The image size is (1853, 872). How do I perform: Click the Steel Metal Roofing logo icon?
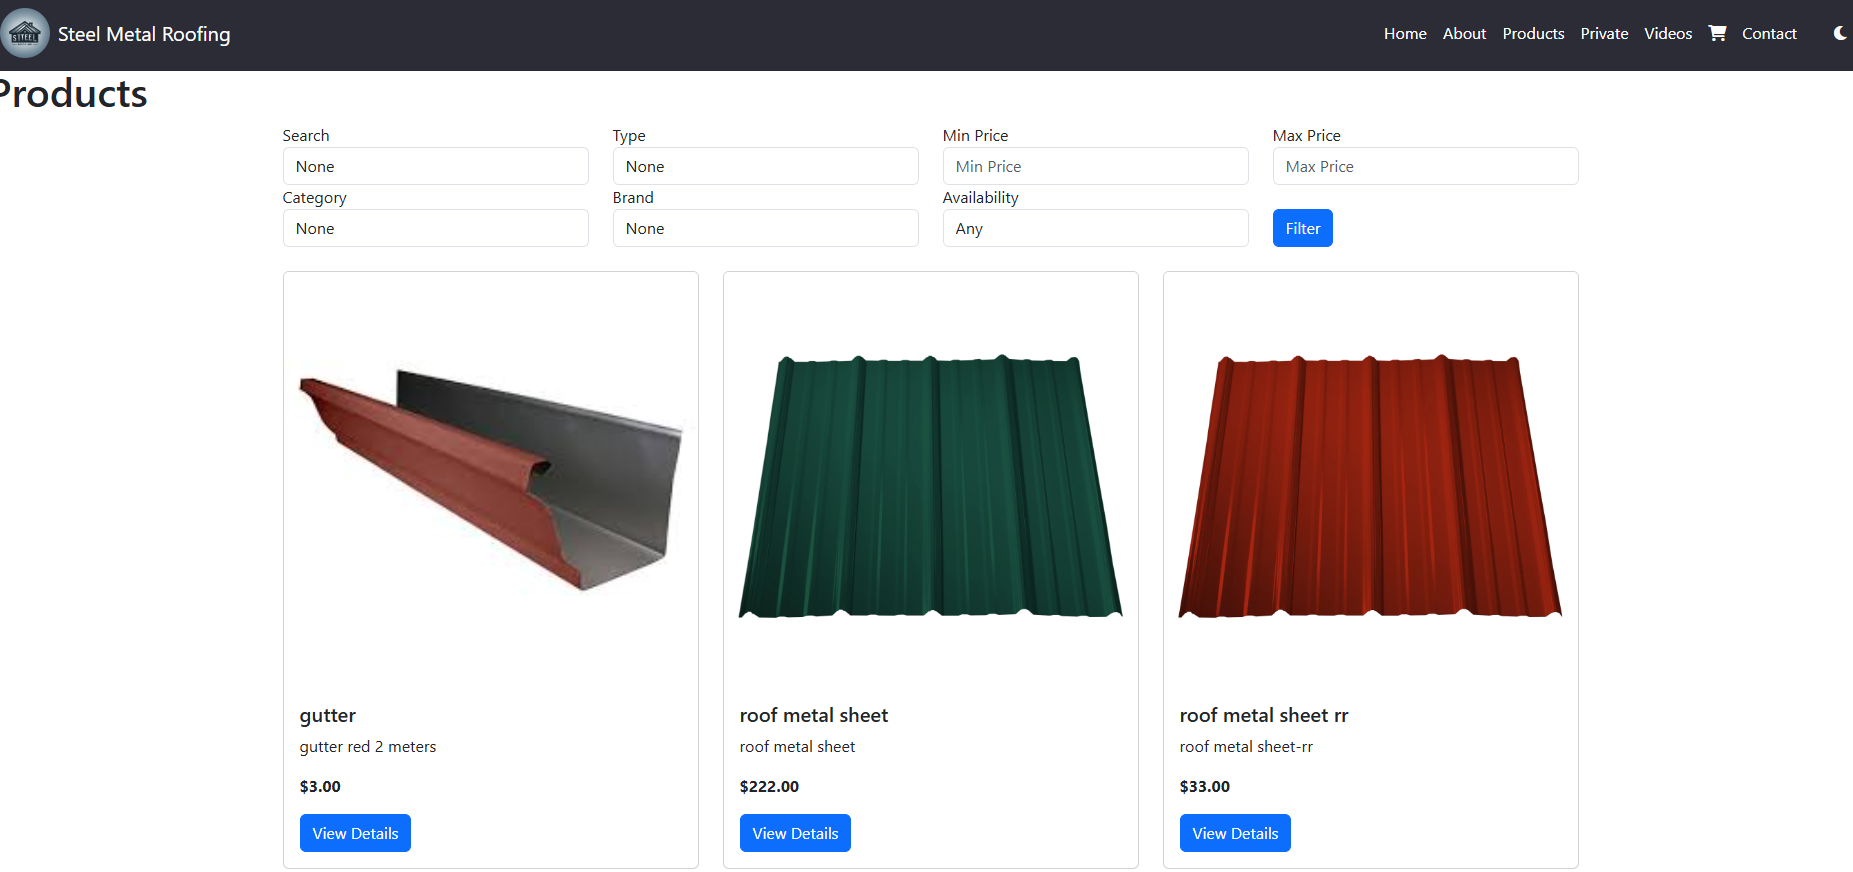pos(24,33)
